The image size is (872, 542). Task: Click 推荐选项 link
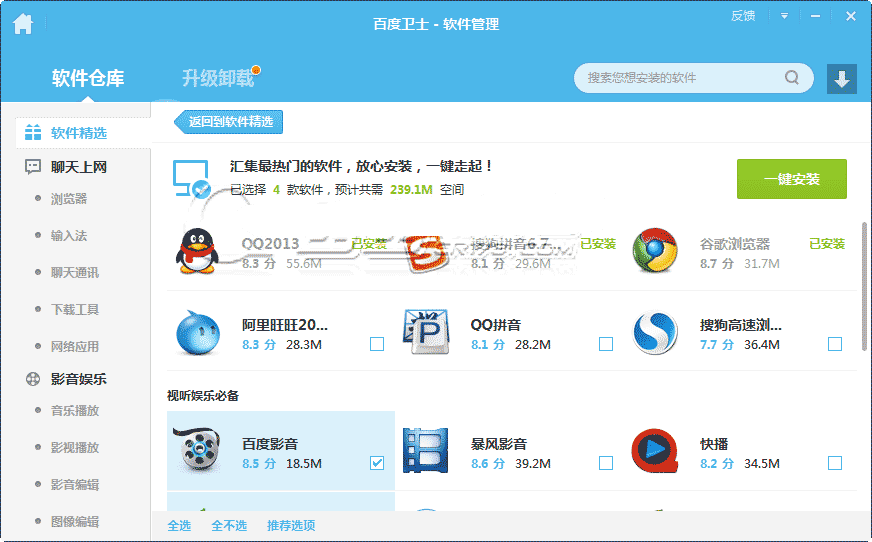291,525
